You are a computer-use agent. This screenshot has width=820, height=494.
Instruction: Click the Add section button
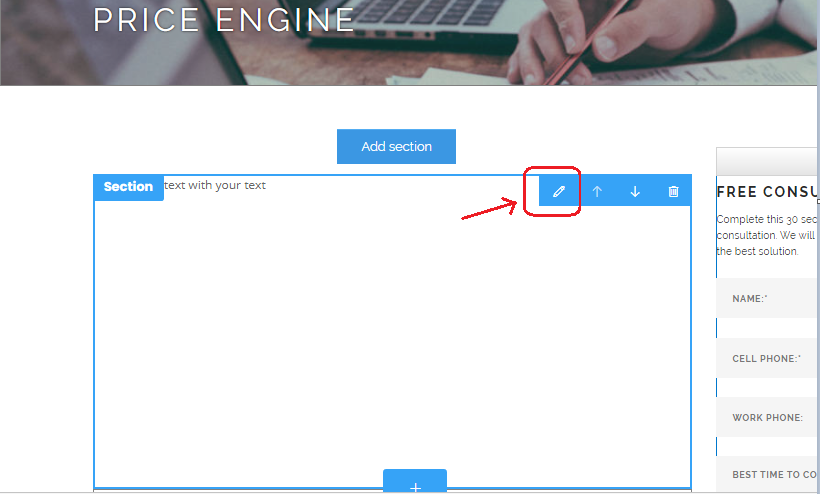[396, 146]
